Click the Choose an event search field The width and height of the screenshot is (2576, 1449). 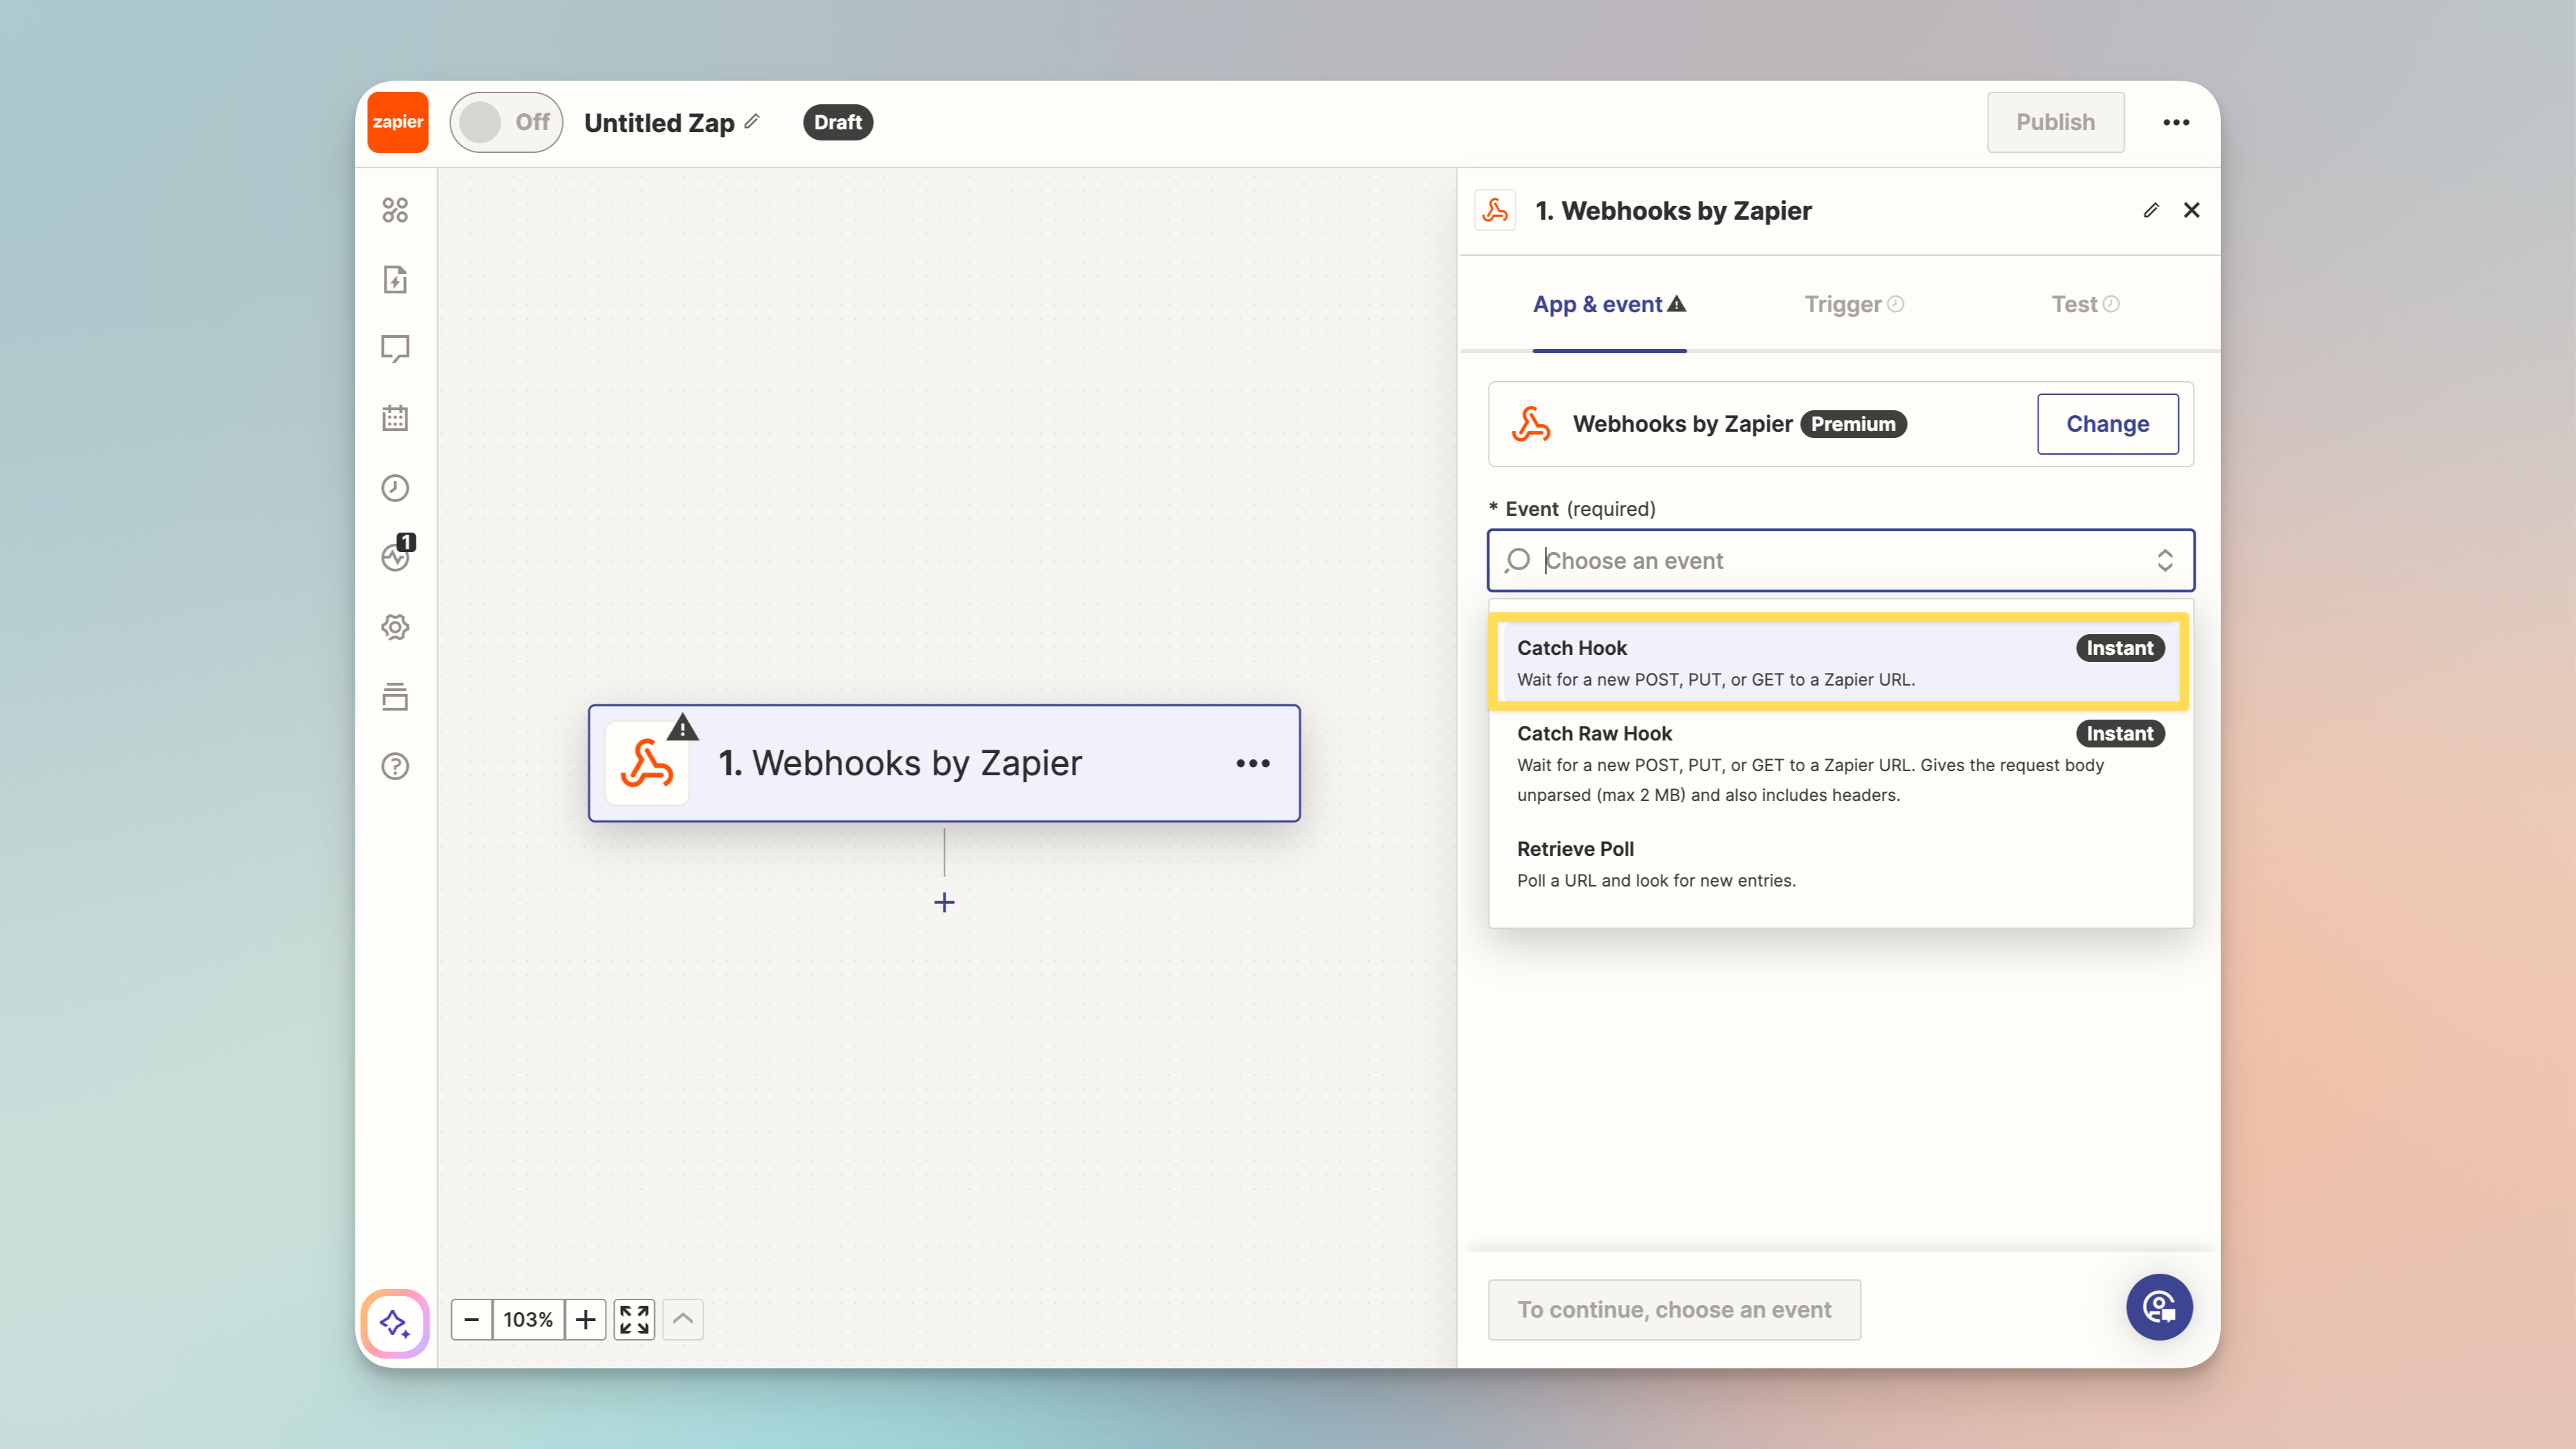(x=1840, y=560)
